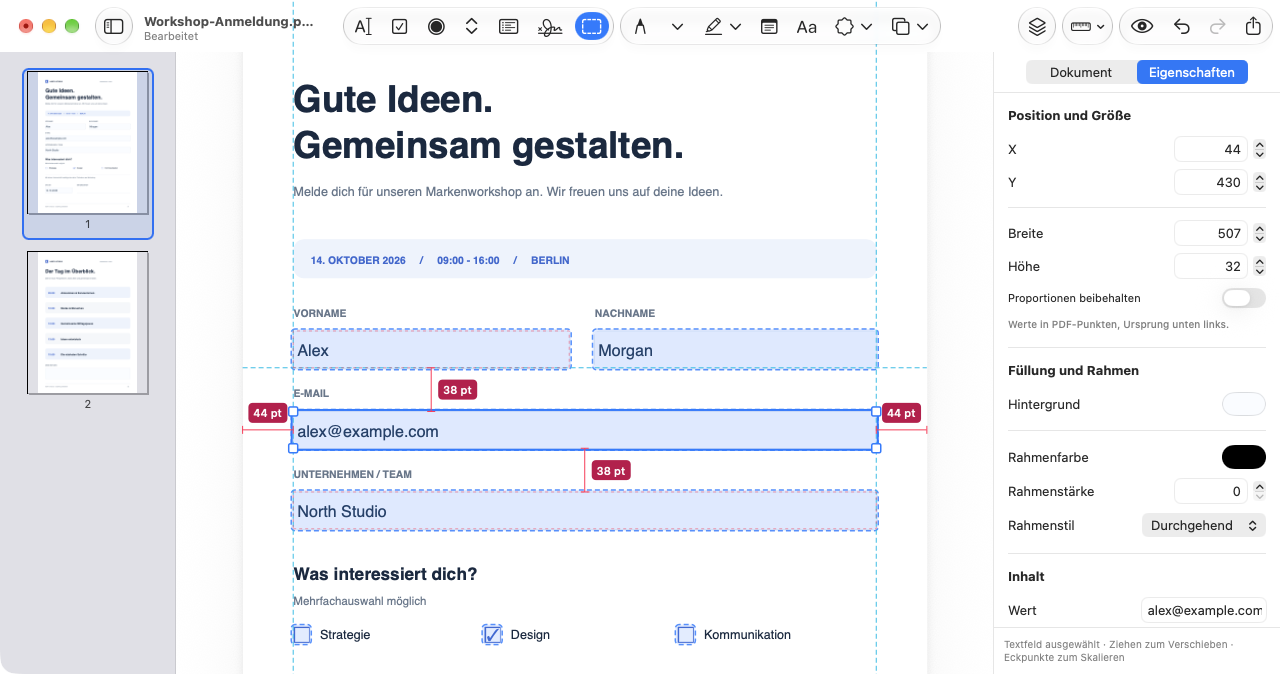
Task: Toggle the Design checkbox
Action: coord(492,634)
